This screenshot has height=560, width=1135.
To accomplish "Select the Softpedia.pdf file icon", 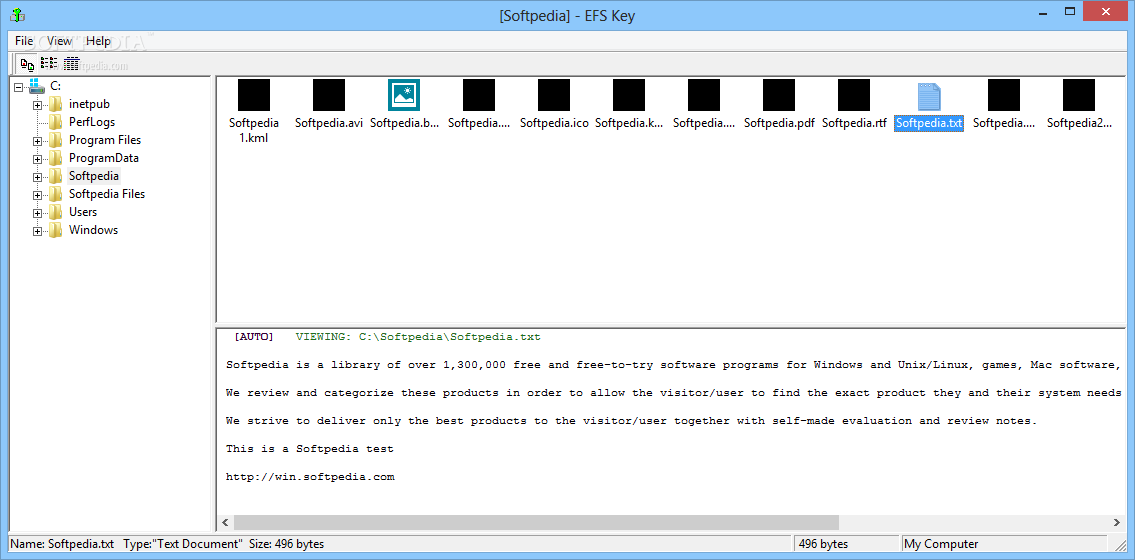I will click(779, 96).
